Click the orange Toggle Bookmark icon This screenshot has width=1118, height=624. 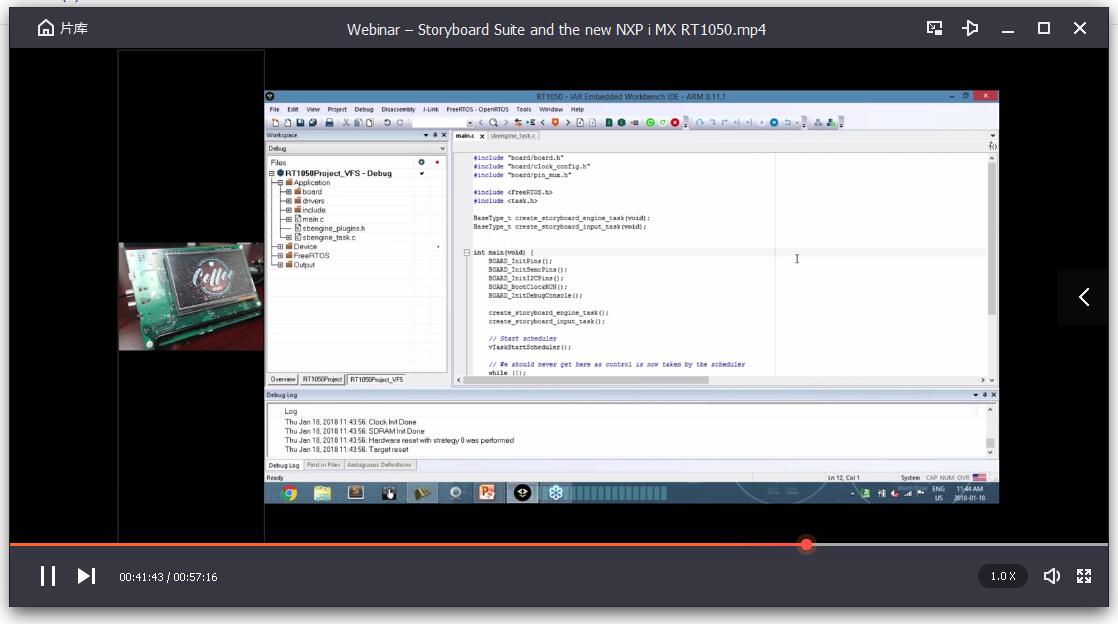point(555,123)
